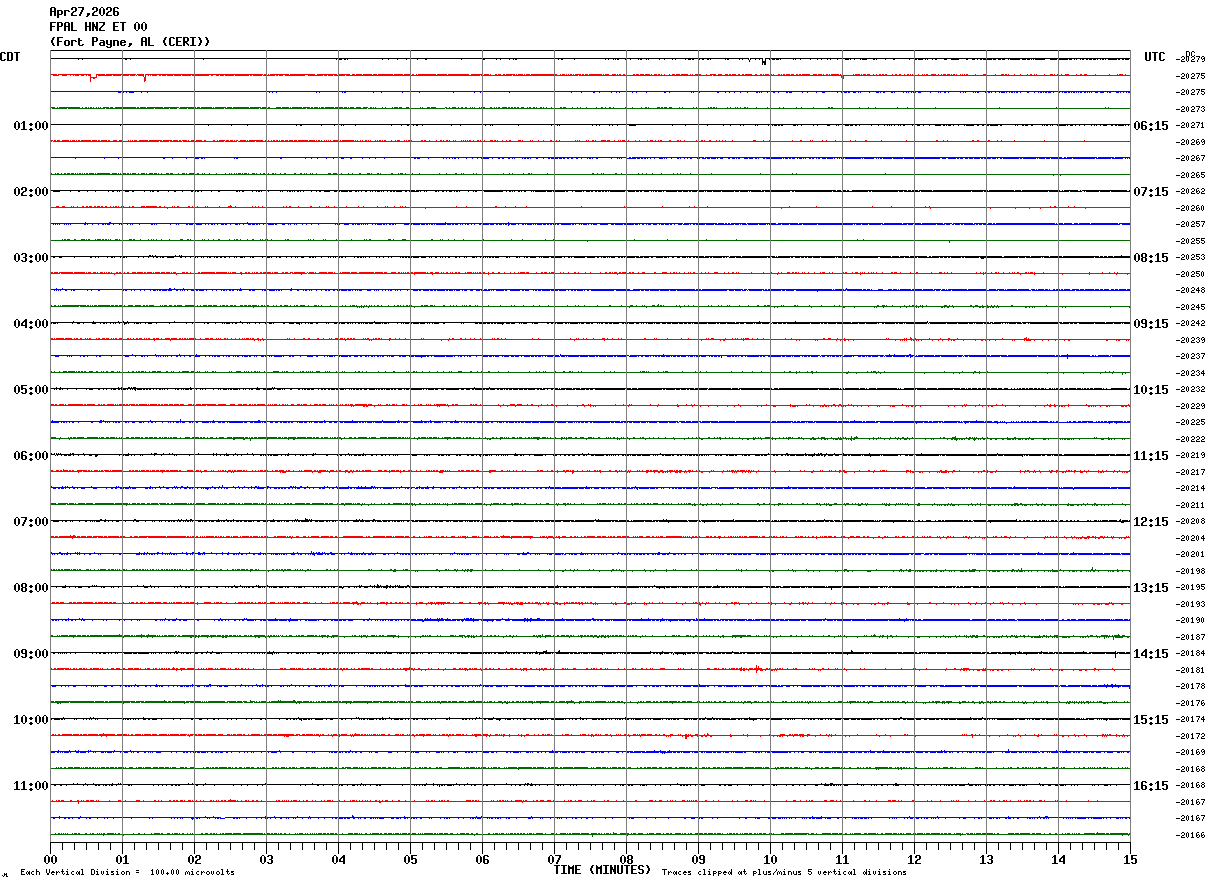Select the CDT hour label '03:00'

pyautogui.click(x=31, y=258)
